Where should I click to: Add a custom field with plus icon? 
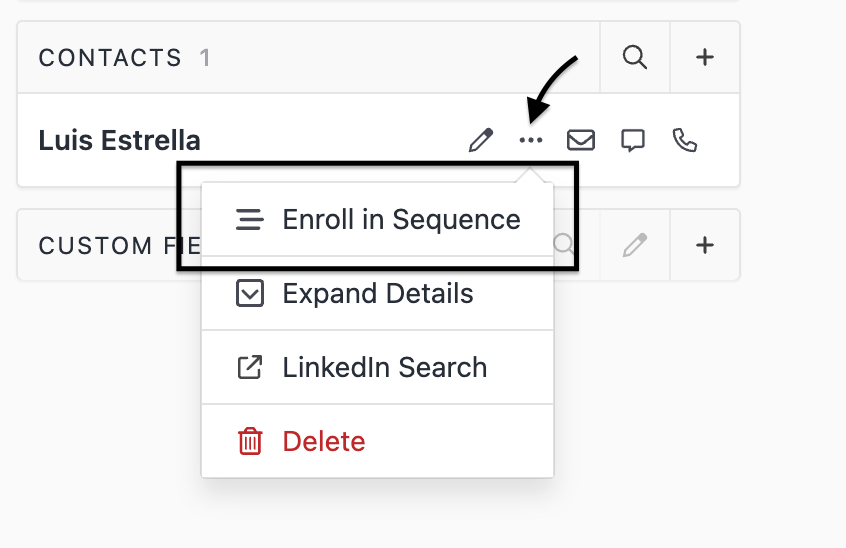pos(705,244)
